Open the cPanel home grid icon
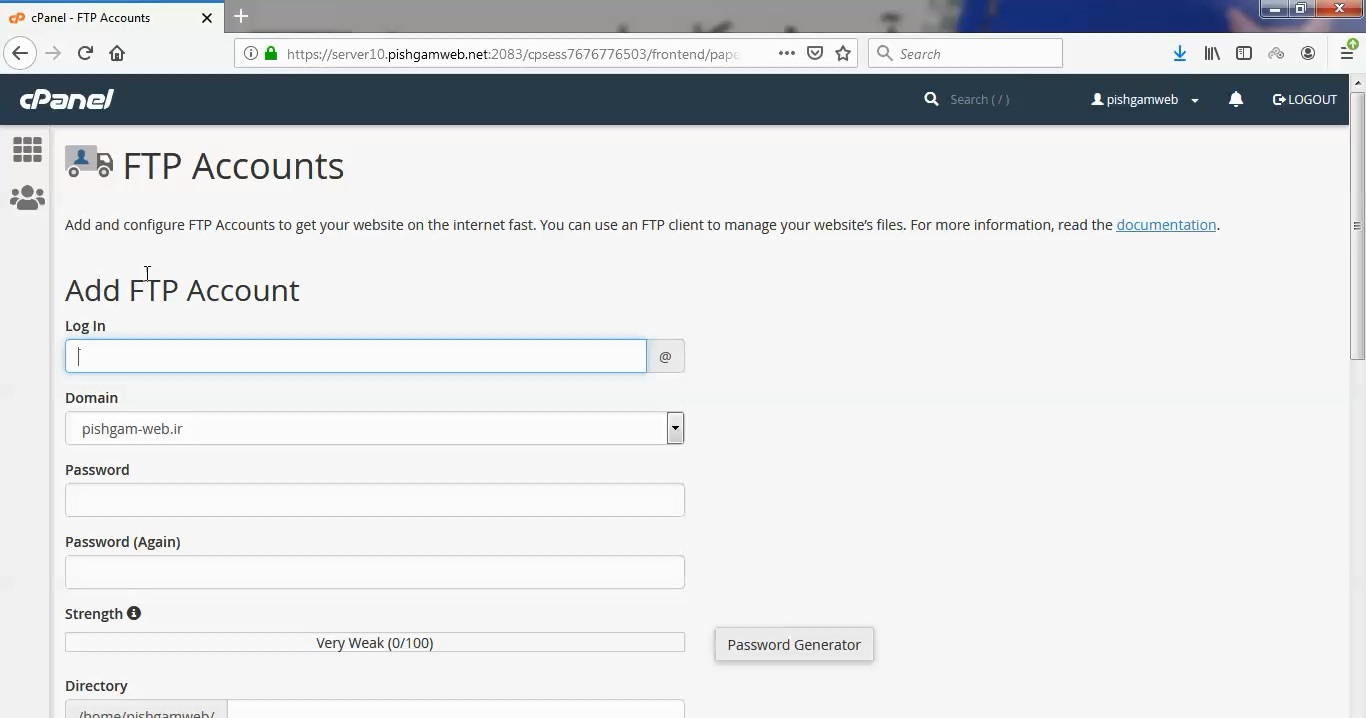This screenshot has width=1366, height=718. pyautogui.click(x=27, y=150)
